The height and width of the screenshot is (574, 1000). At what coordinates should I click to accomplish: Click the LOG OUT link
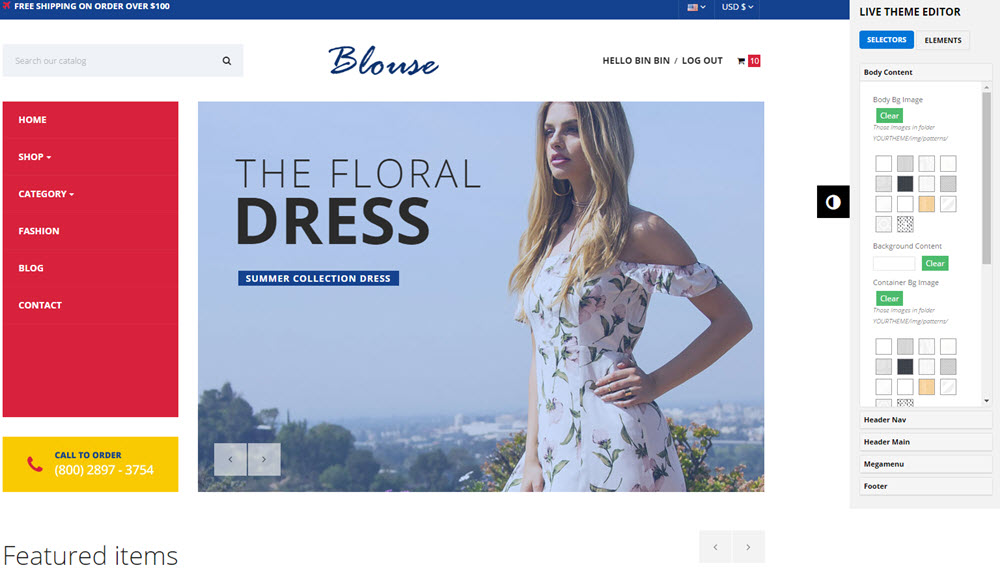[x=702, y=61]
